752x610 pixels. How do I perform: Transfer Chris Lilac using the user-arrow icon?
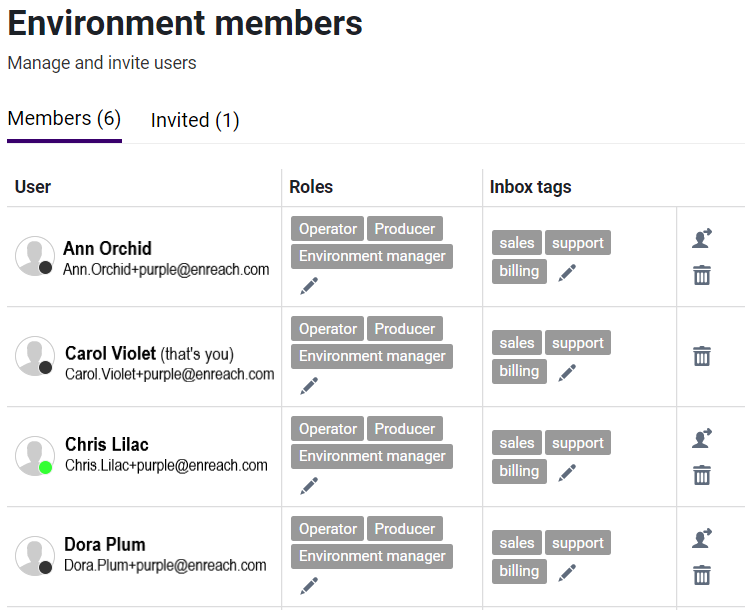pos(702,438)
